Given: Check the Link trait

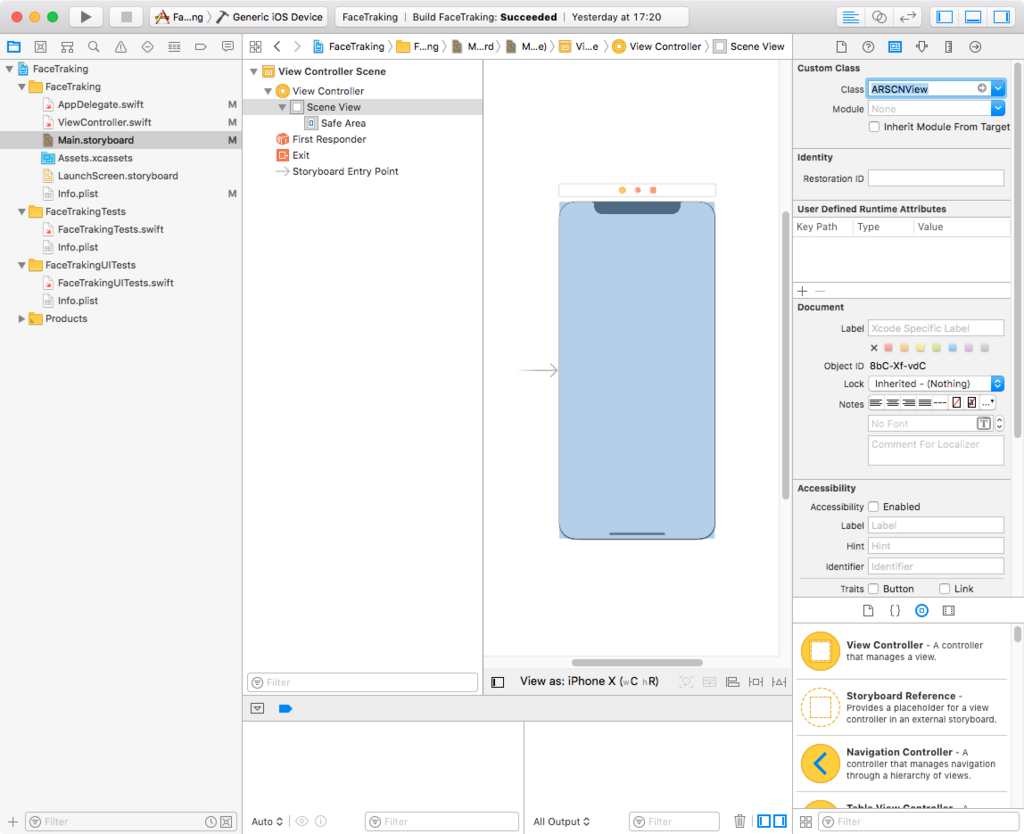Looking at the screenshot, I should (x=944, y=588).
